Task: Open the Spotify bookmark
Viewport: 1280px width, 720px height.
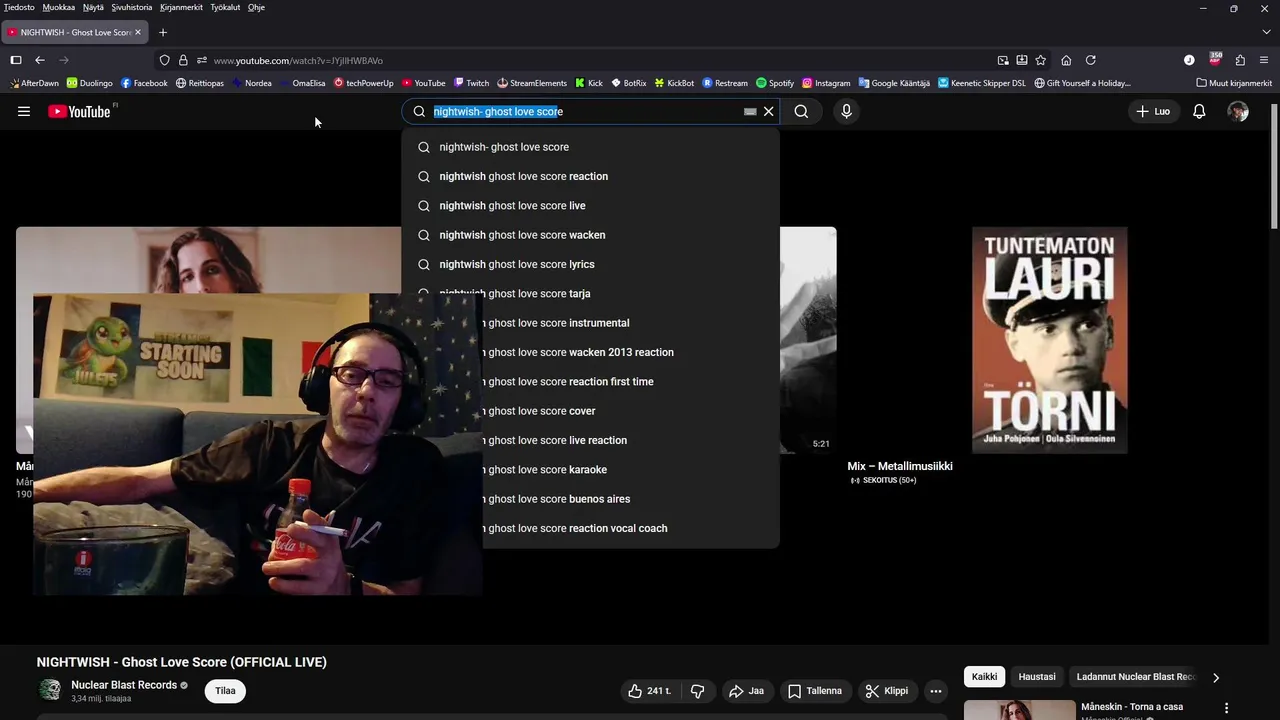Action: (775, 83)
